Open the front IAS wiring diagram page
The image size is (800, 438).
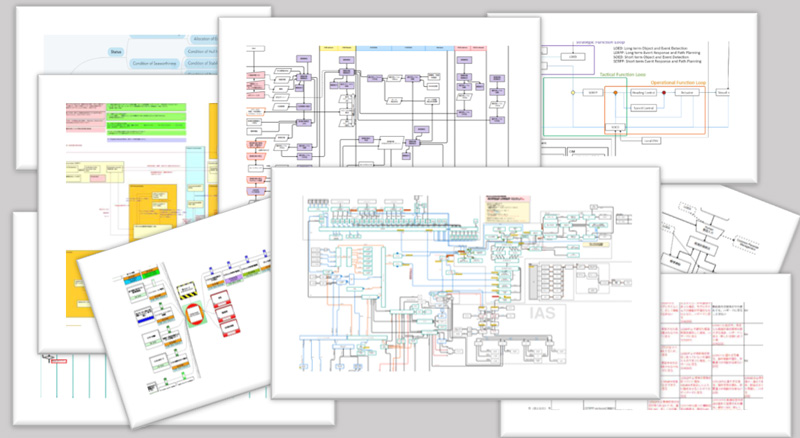coord(465,282)
